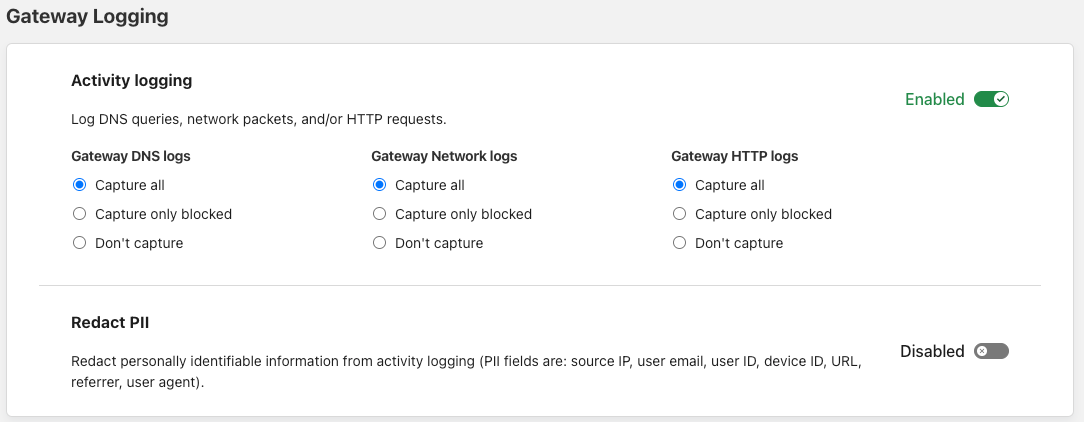The height and width of the screenshot is (422, 1084).
Task: Enable the Redact PII switch
Action: (991, 351)
